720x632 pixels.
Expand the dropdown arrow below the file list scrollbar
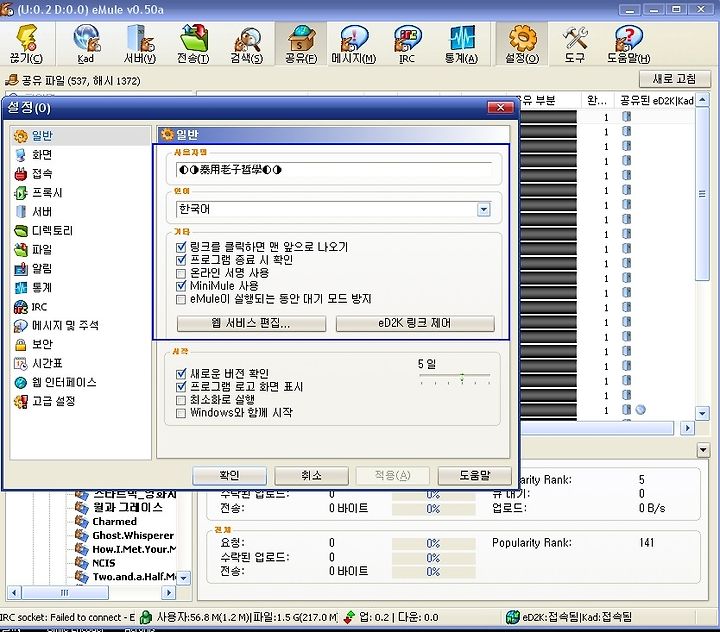point(703,450)
